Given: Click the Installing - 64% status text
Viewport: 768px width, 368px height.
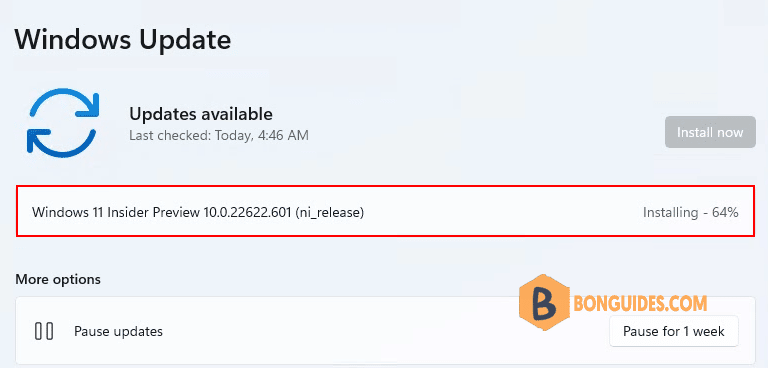Looking at the screenshot, I should (x=690, y=213).
